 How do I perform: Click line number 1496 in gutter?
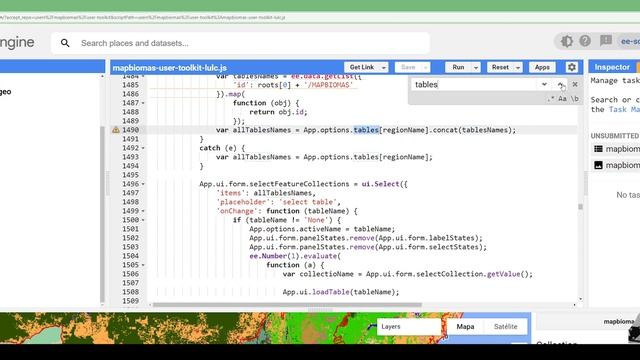[x=131, y=184]
